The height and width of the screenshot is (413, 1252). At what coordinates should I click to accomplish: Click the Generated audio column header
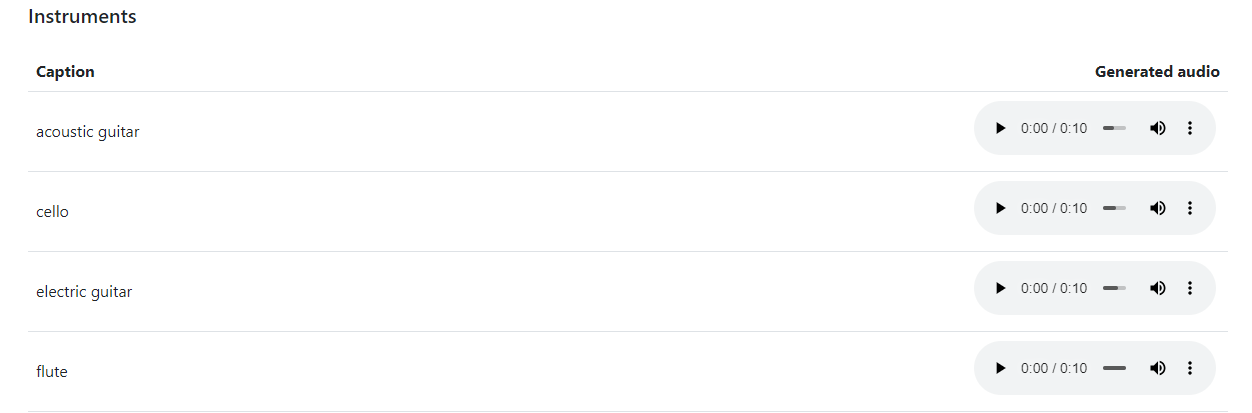click(1157, 72)
